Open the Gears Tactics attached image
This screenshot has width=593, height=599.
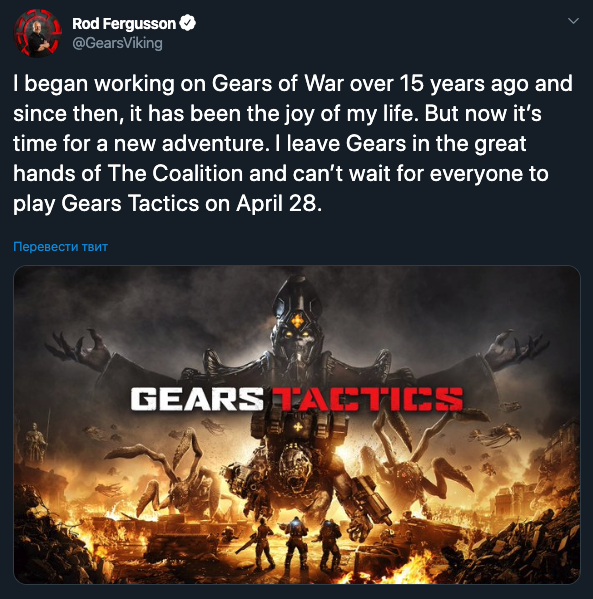point(297,424)
